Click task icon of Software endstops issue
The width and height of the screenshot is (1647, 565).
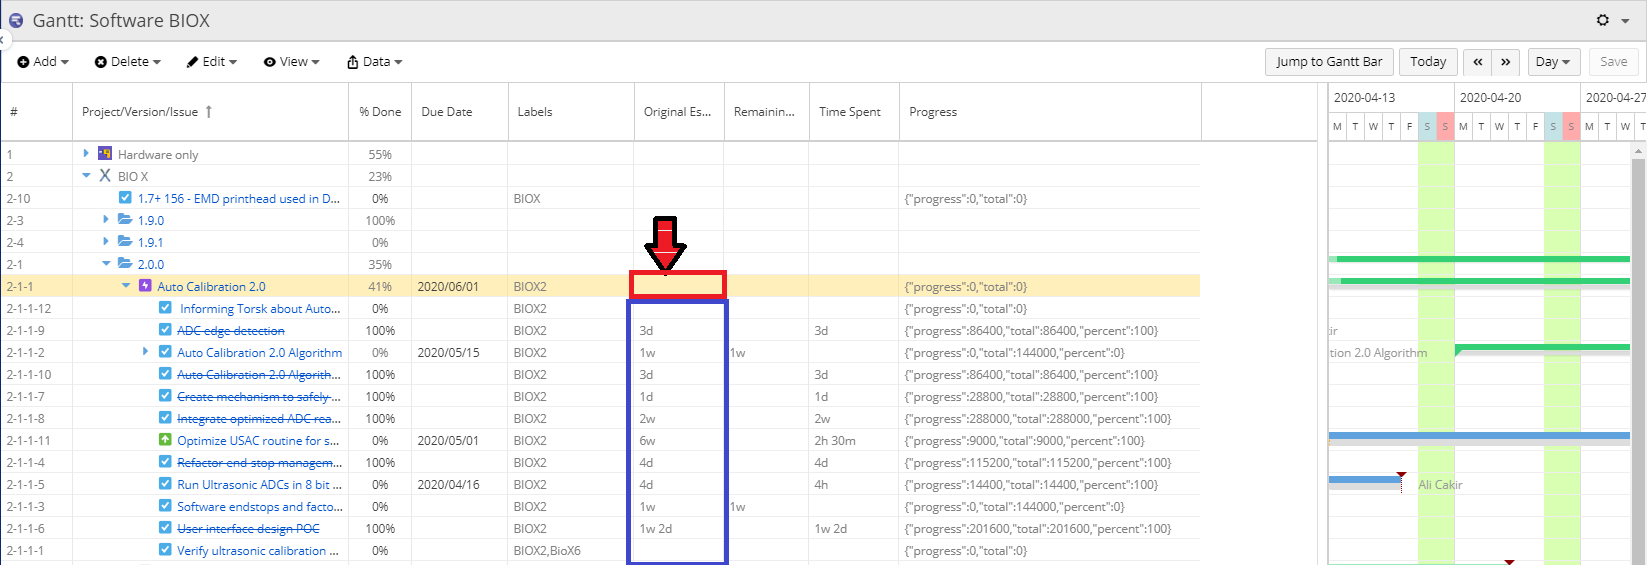pyautogui.click(x=165, y=506)
